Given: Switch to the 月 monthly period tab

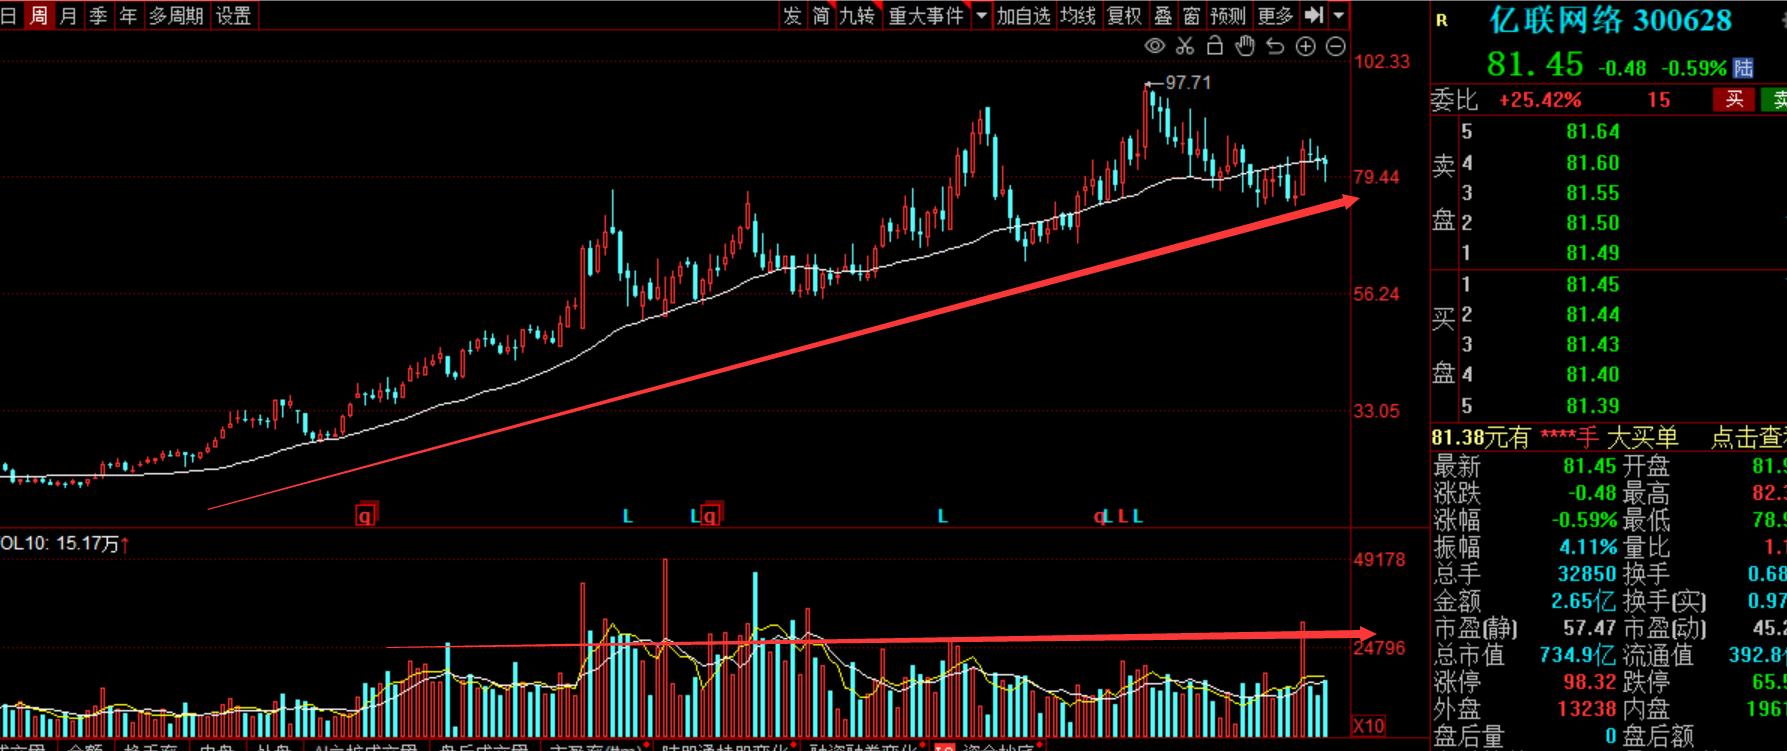Looking at the screenshot, I should [68, 16].
